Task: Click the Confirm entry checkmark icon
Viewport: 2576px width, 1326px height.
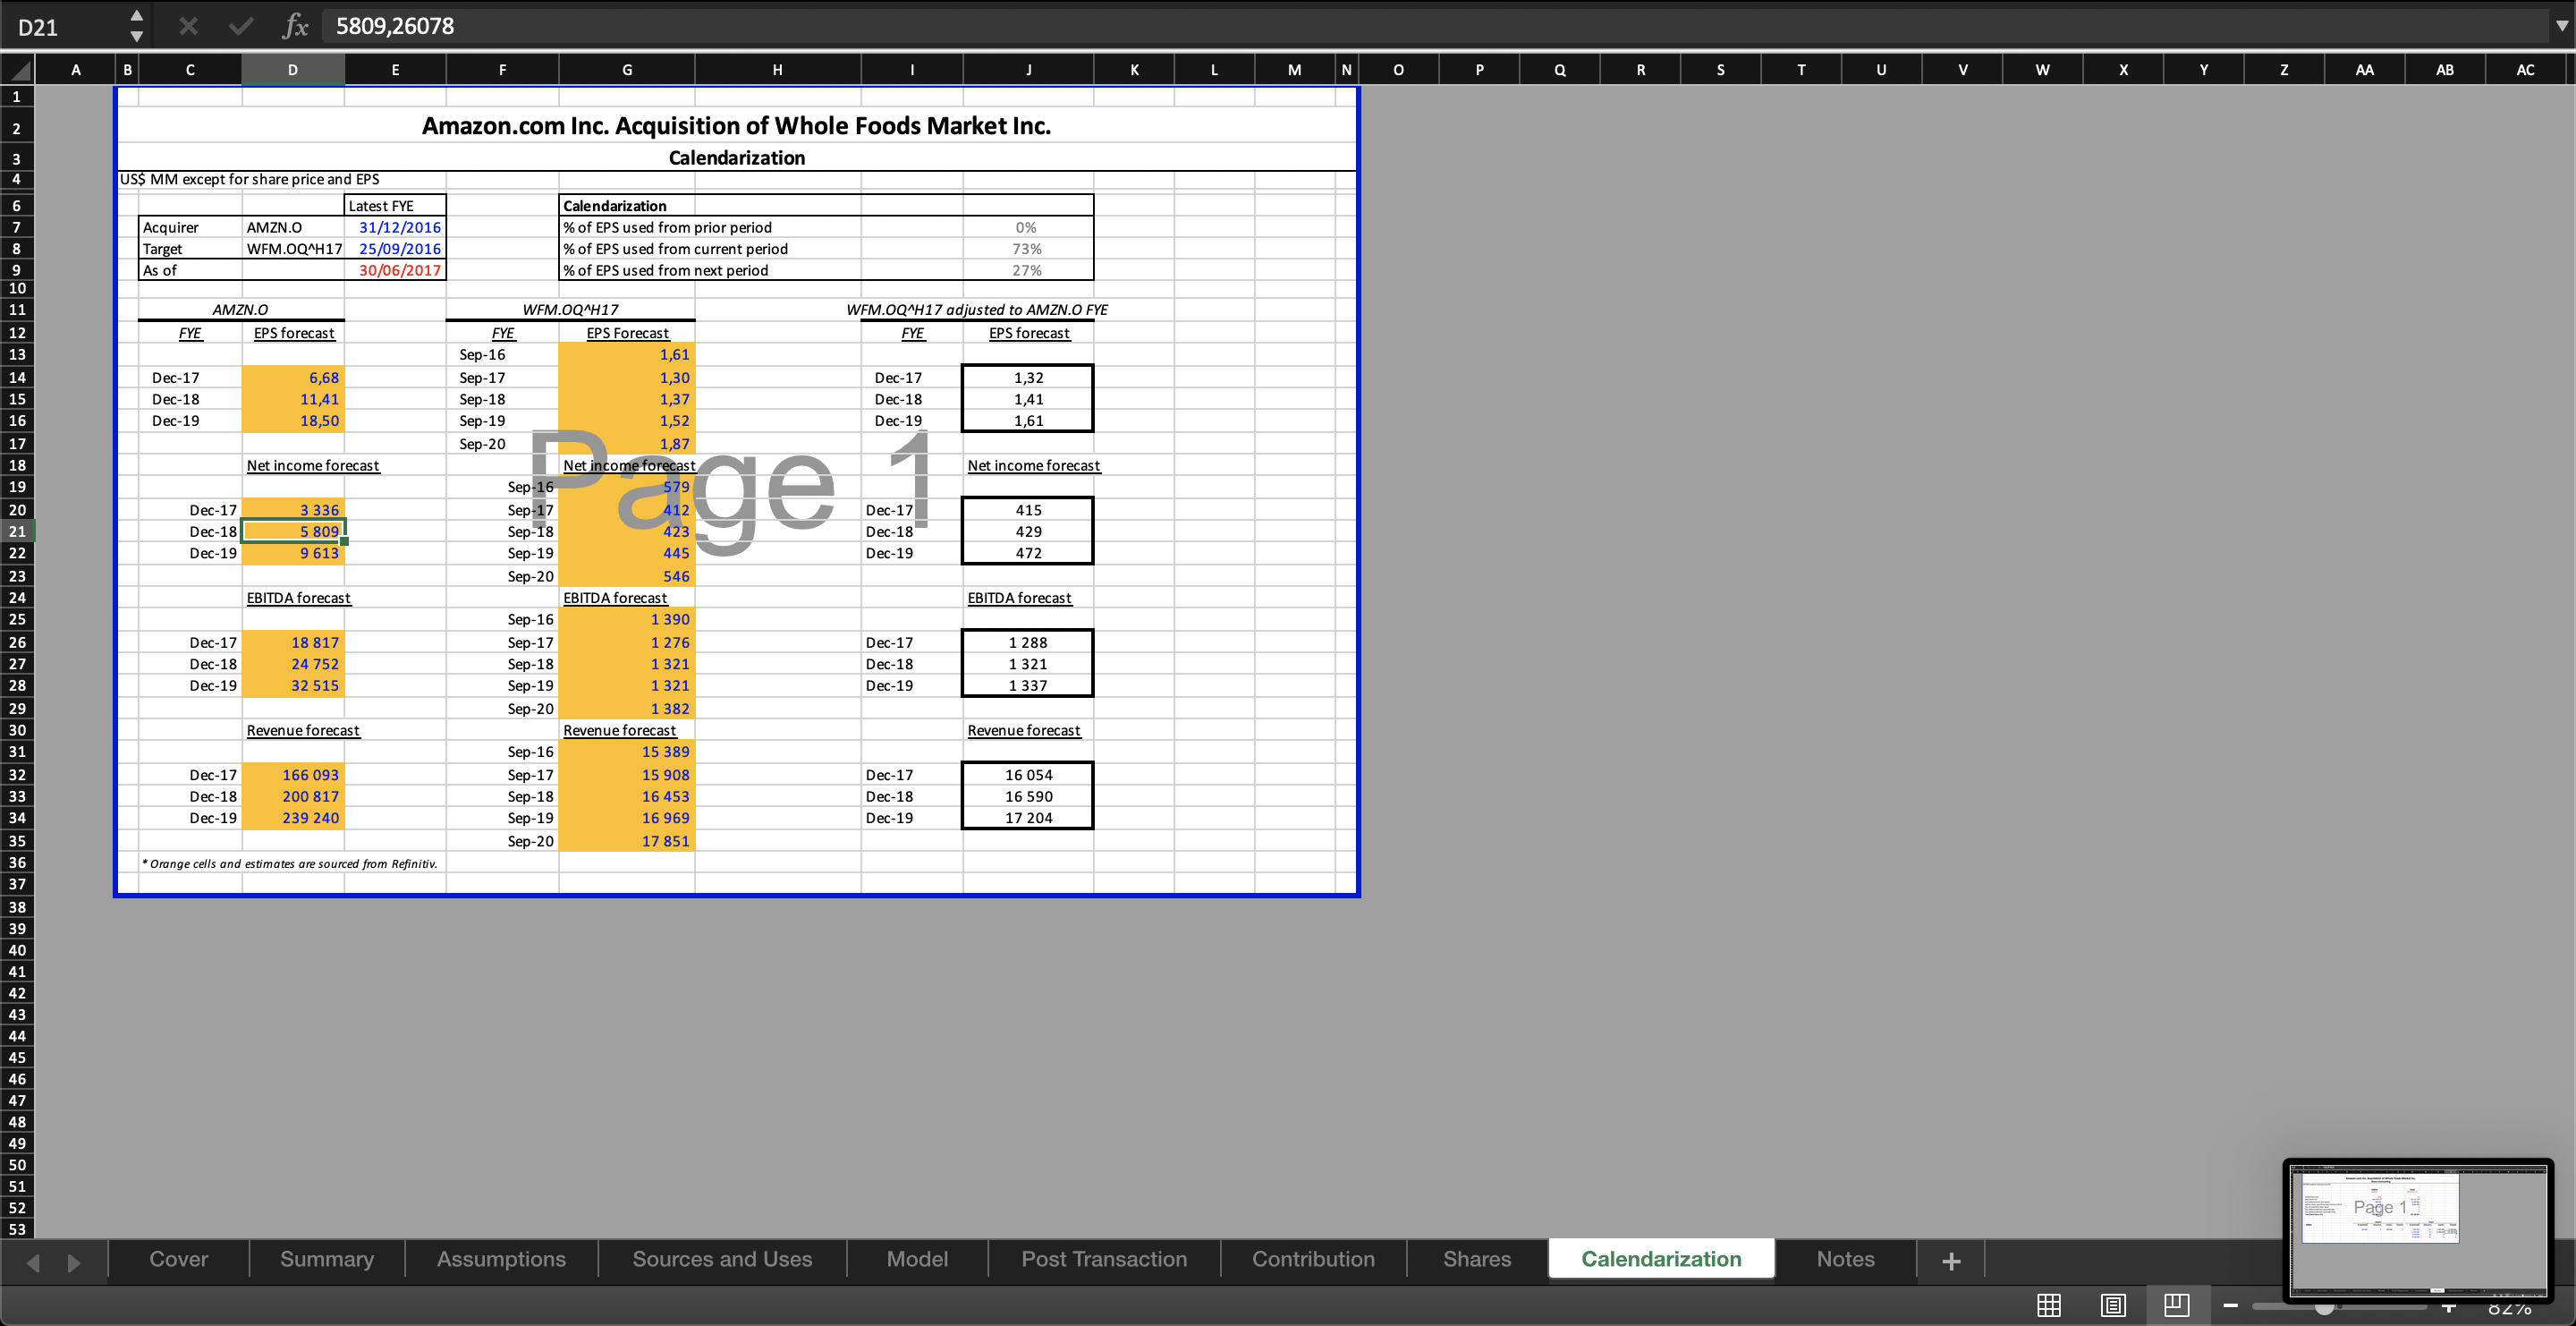Action: (x=241, y=26)
